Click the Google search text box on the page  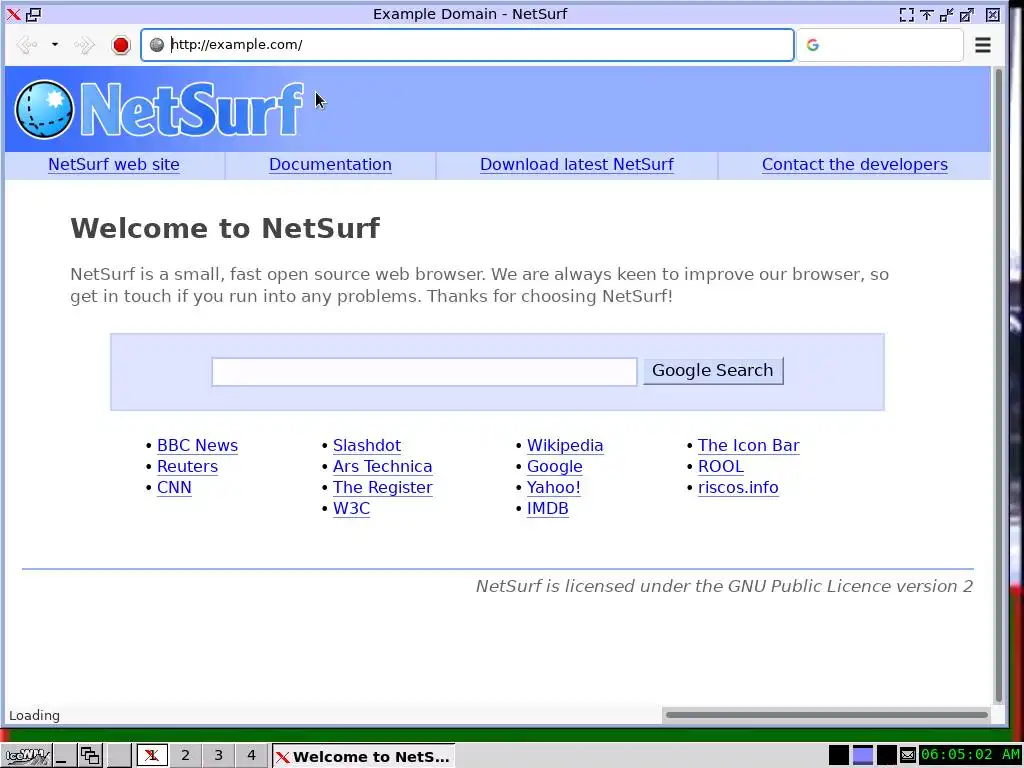424,372
